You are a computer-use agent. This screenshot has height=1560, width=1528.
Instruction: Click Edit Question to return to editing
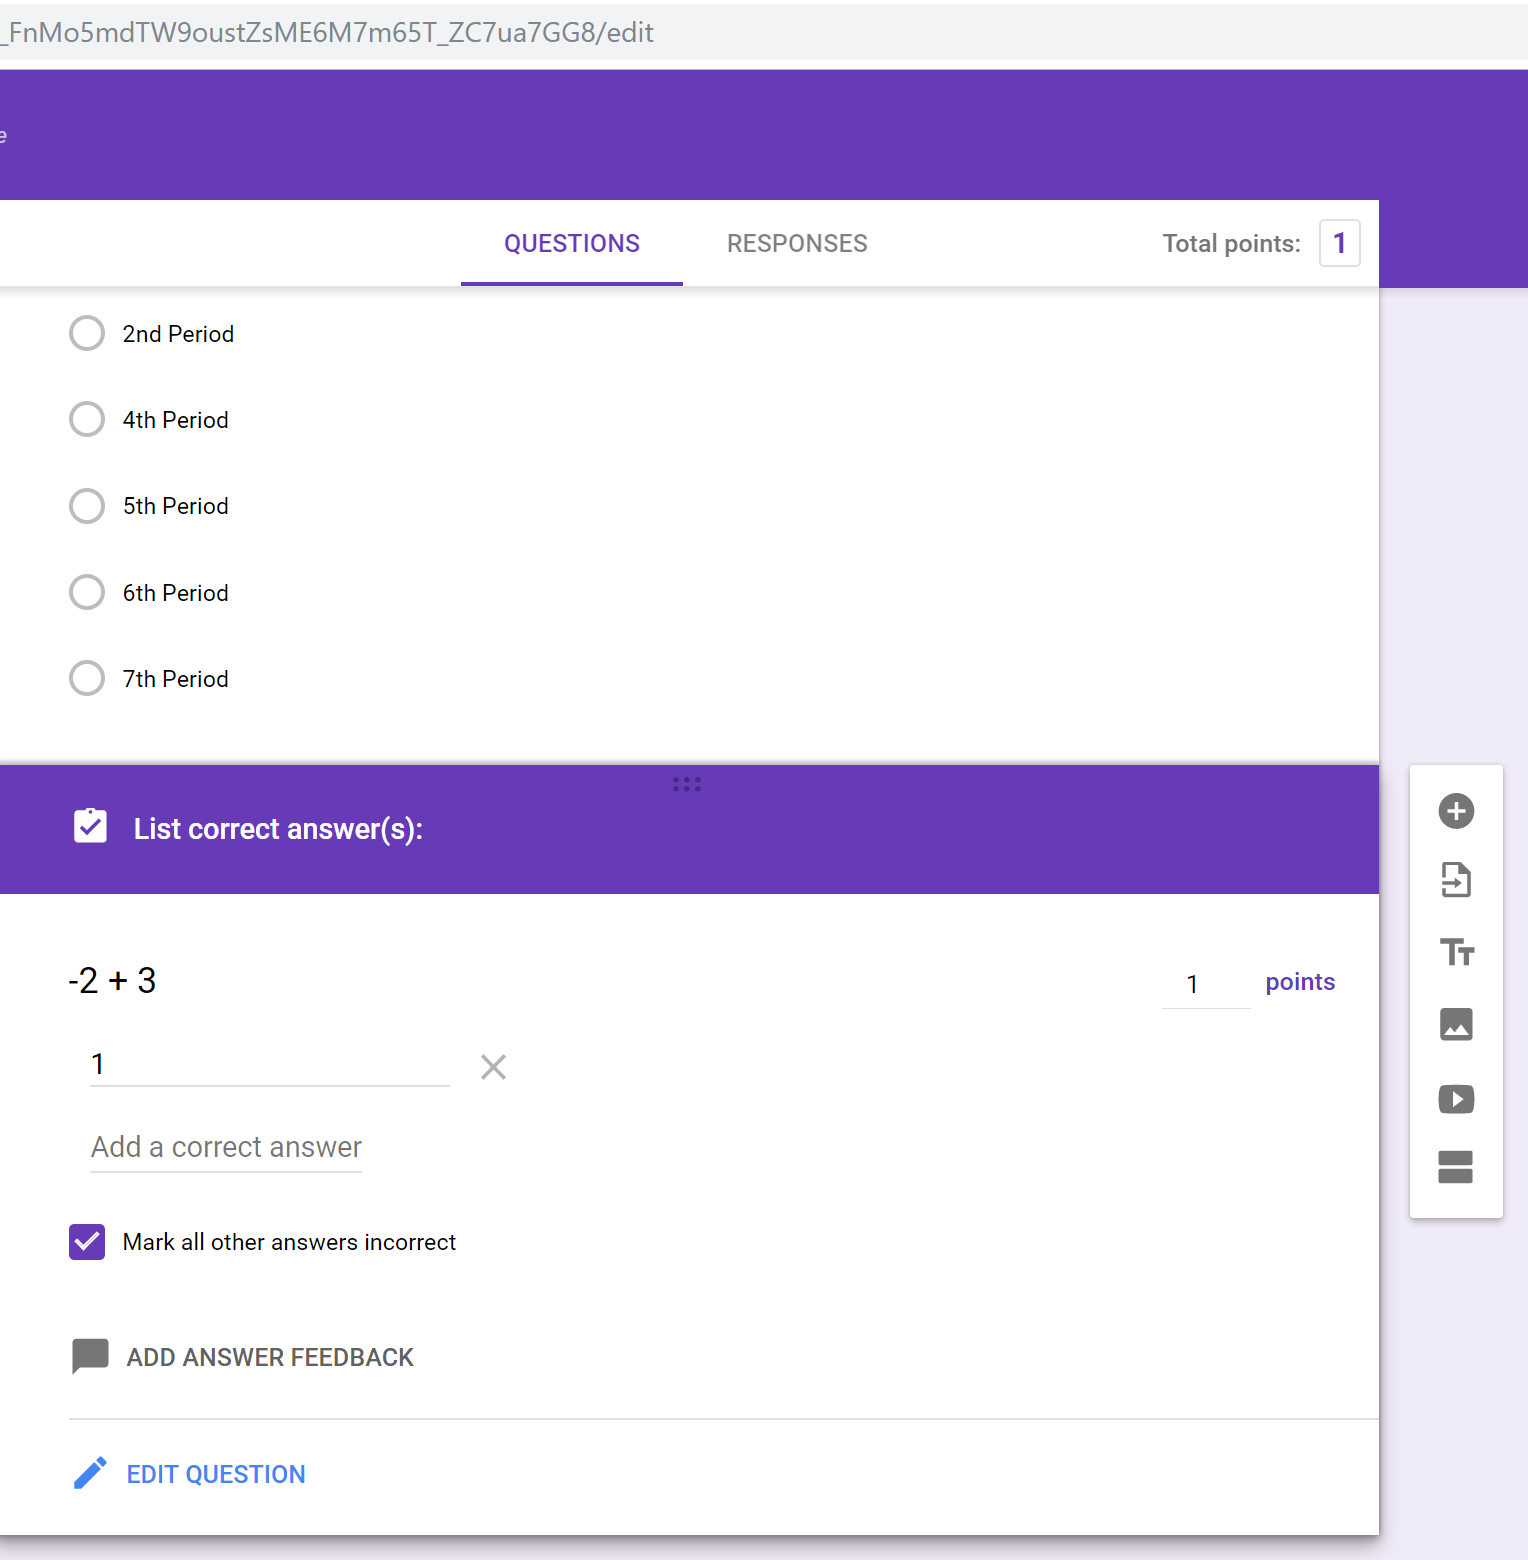pos(215,1473)
